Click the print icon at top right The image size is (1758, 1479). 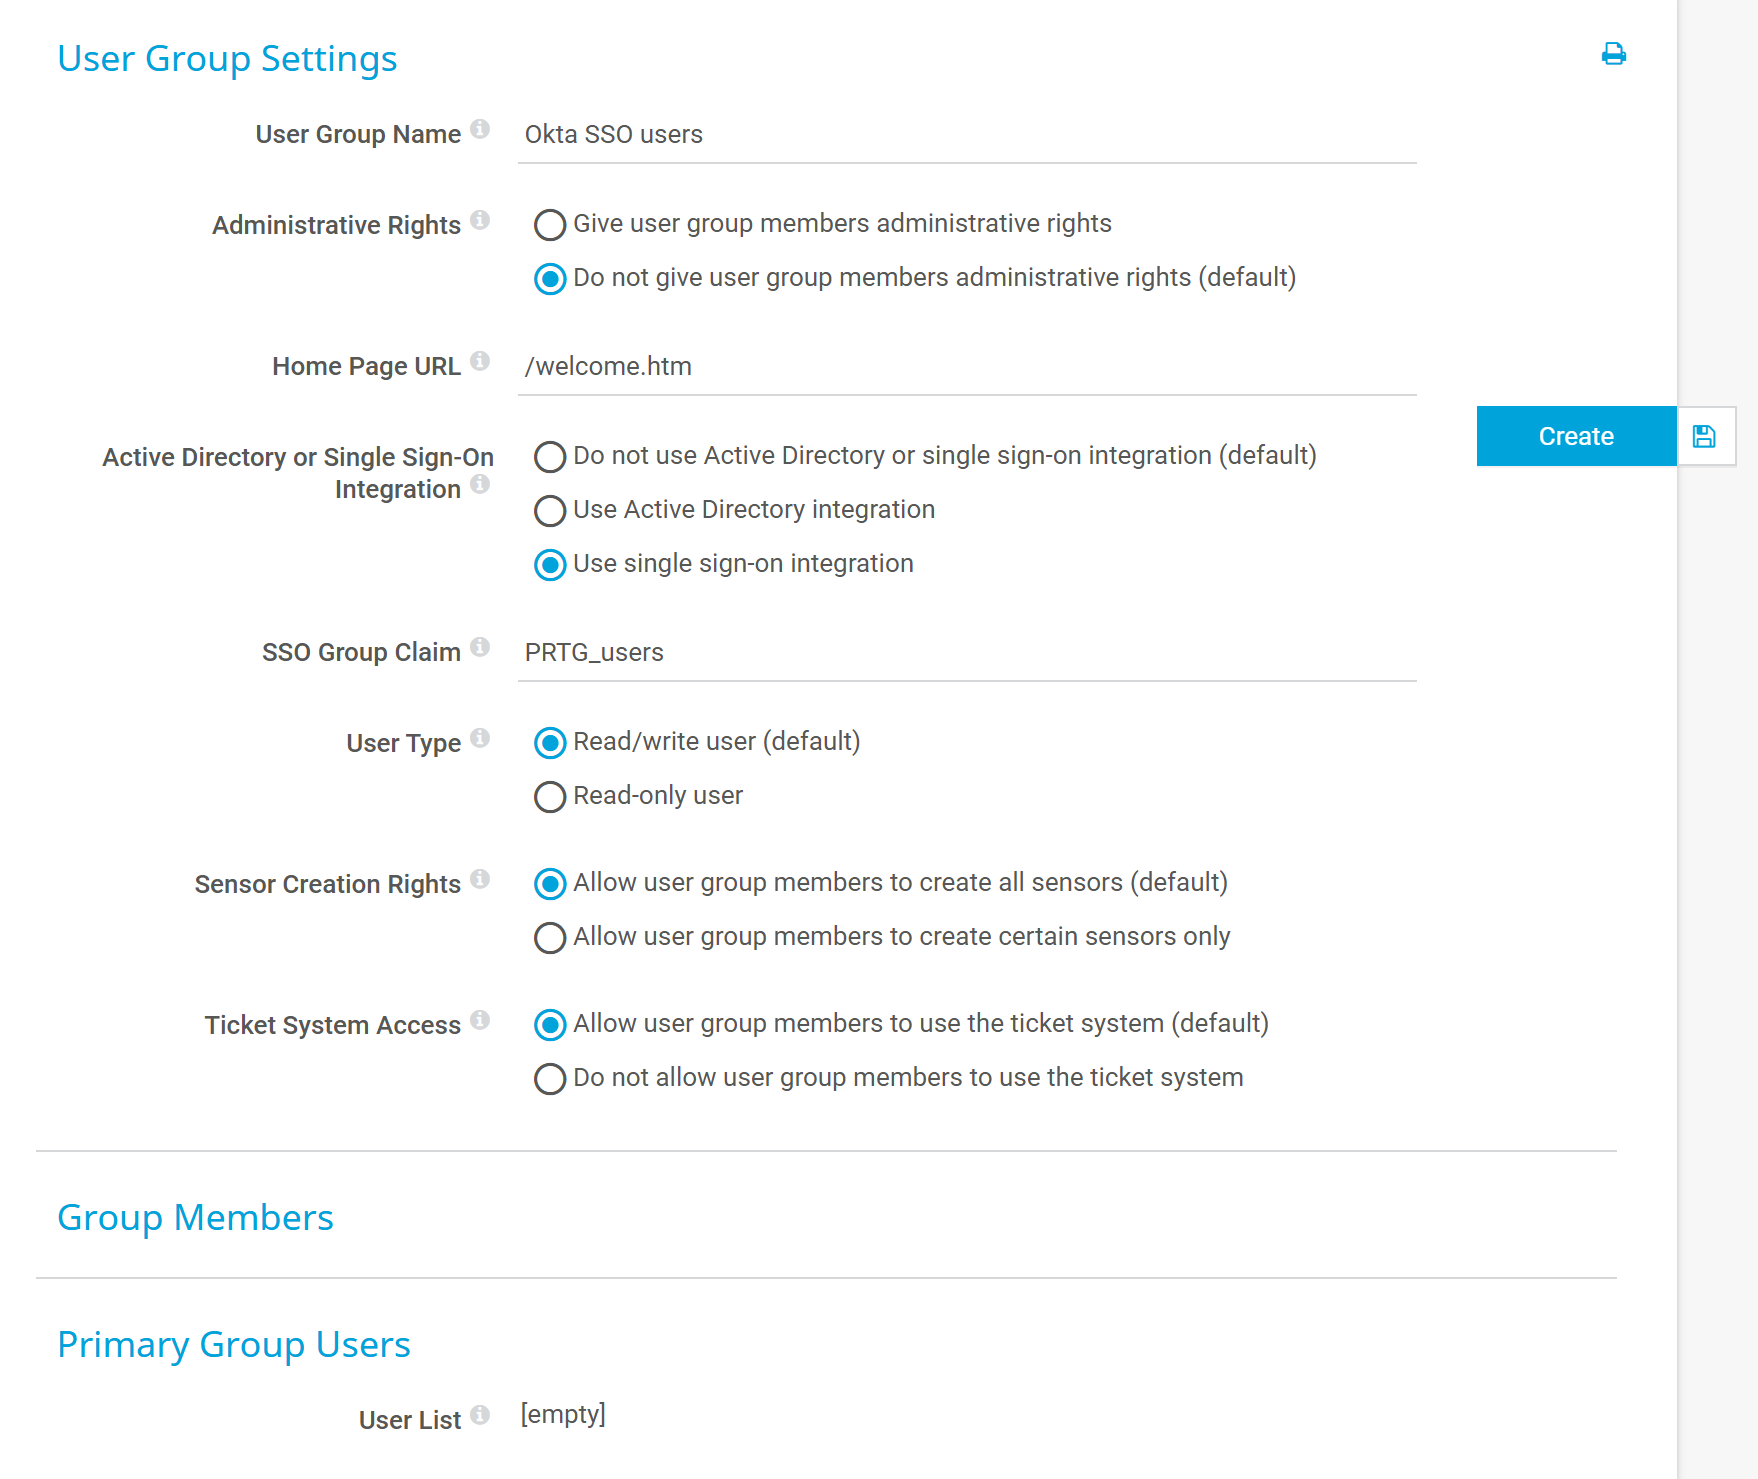point(1613,54)
